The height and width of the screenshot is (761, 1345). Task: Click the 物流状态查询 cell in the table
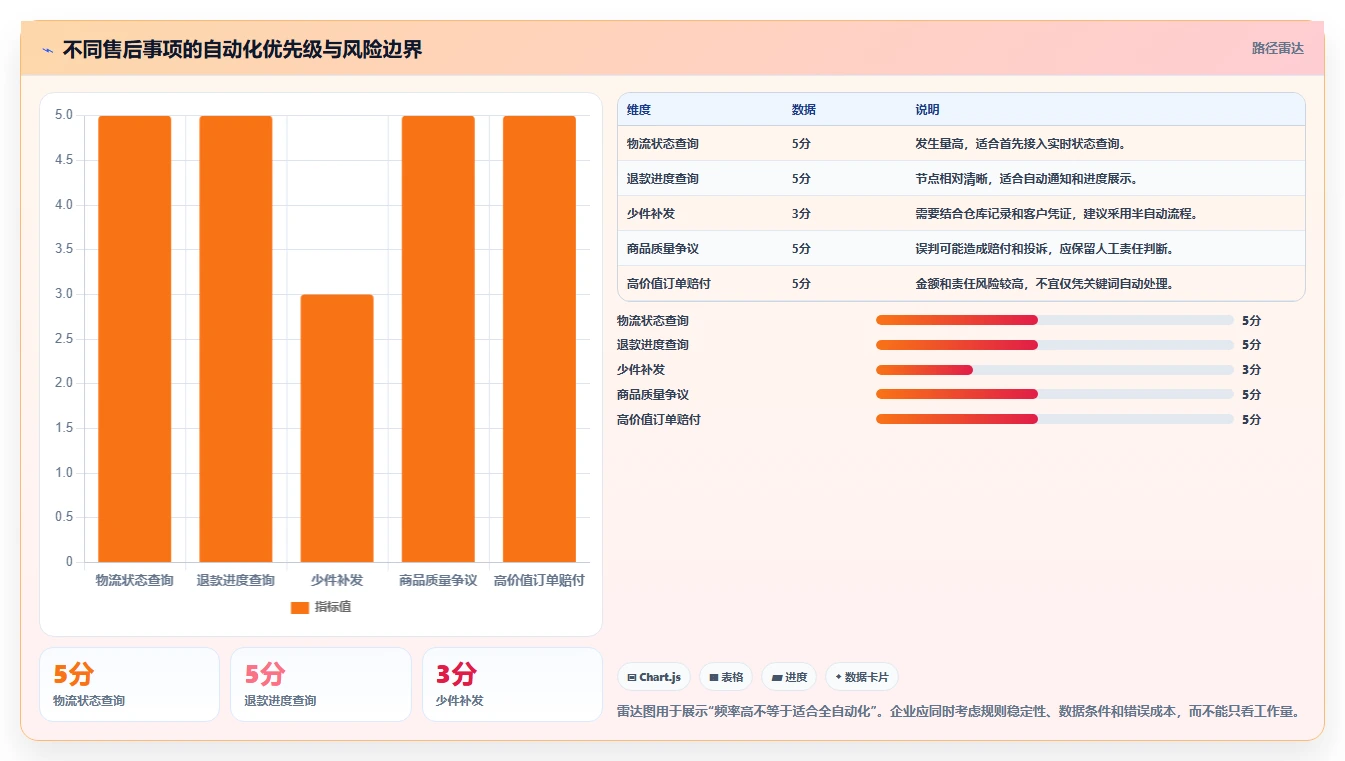[x=663, y=144]
